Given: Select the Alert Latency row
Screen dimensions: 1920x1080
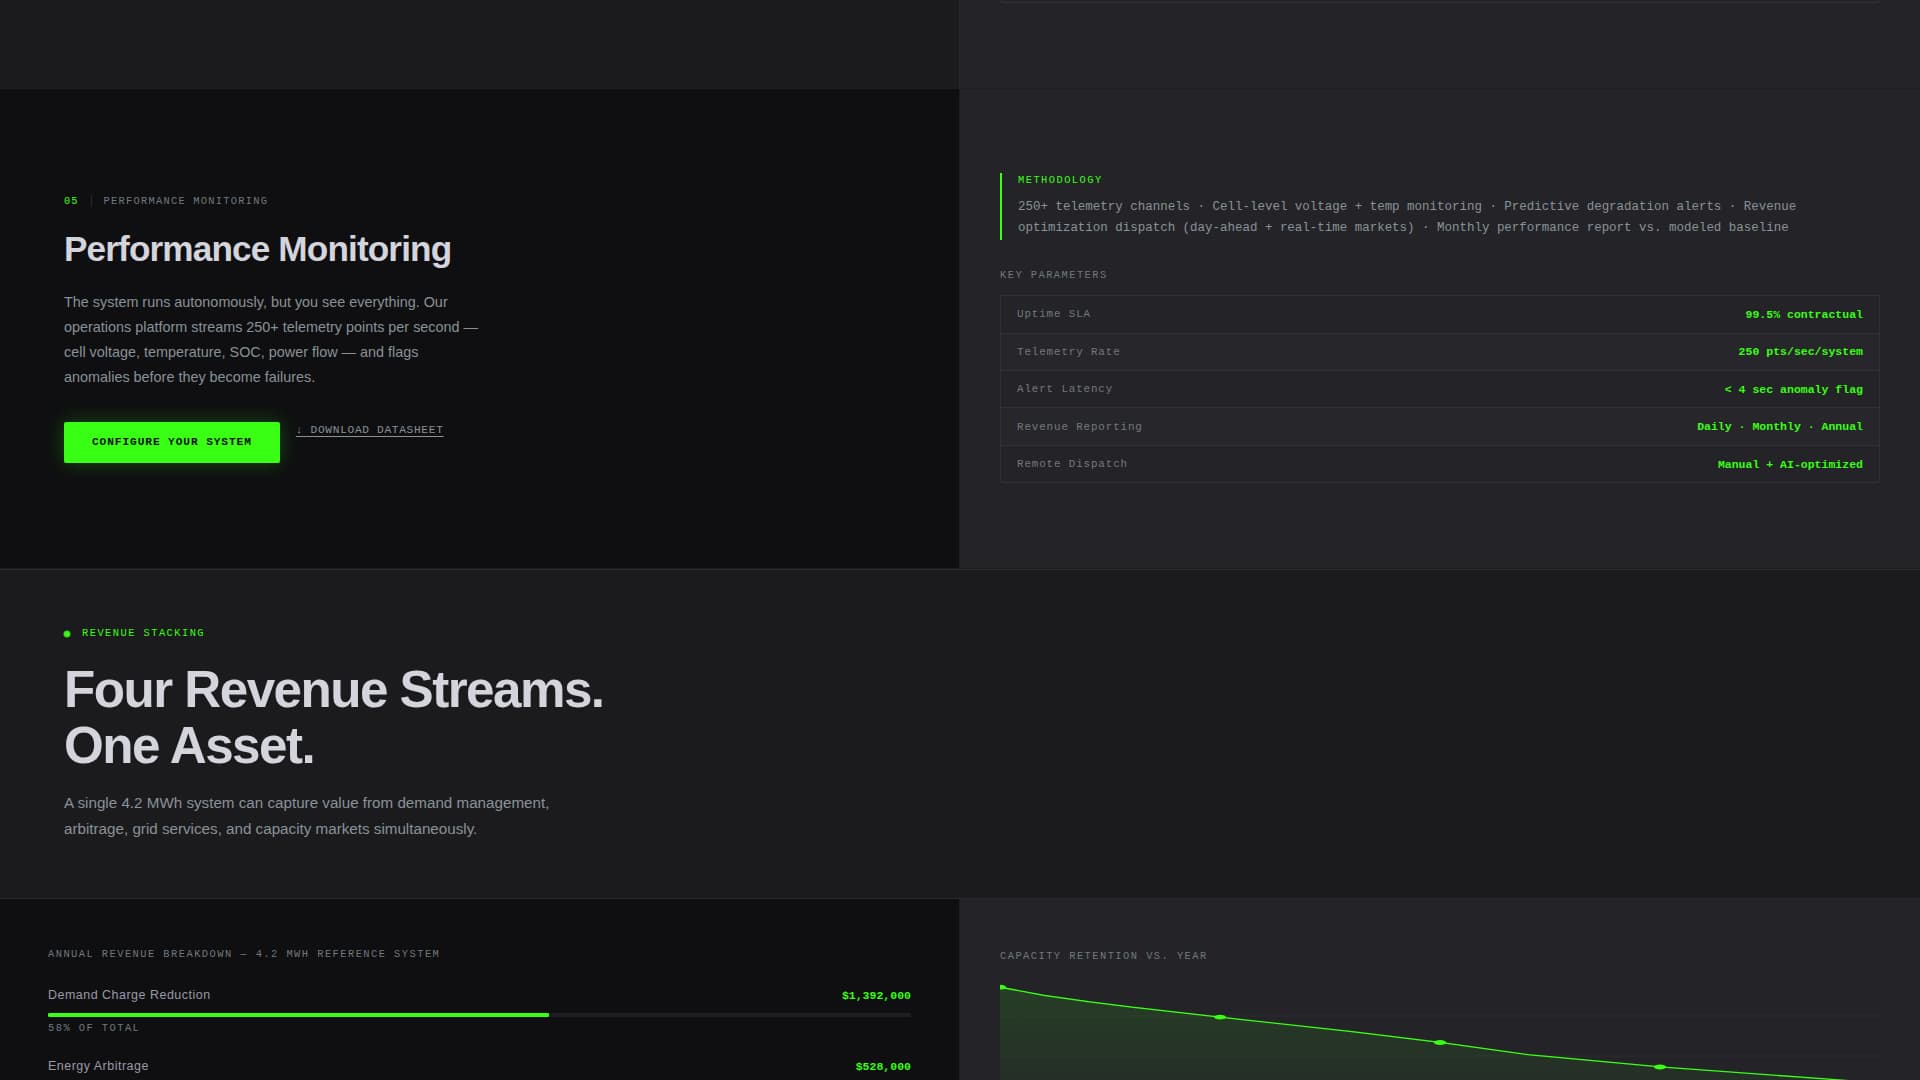Looking at the screenshot, I should pos(1439,389).
